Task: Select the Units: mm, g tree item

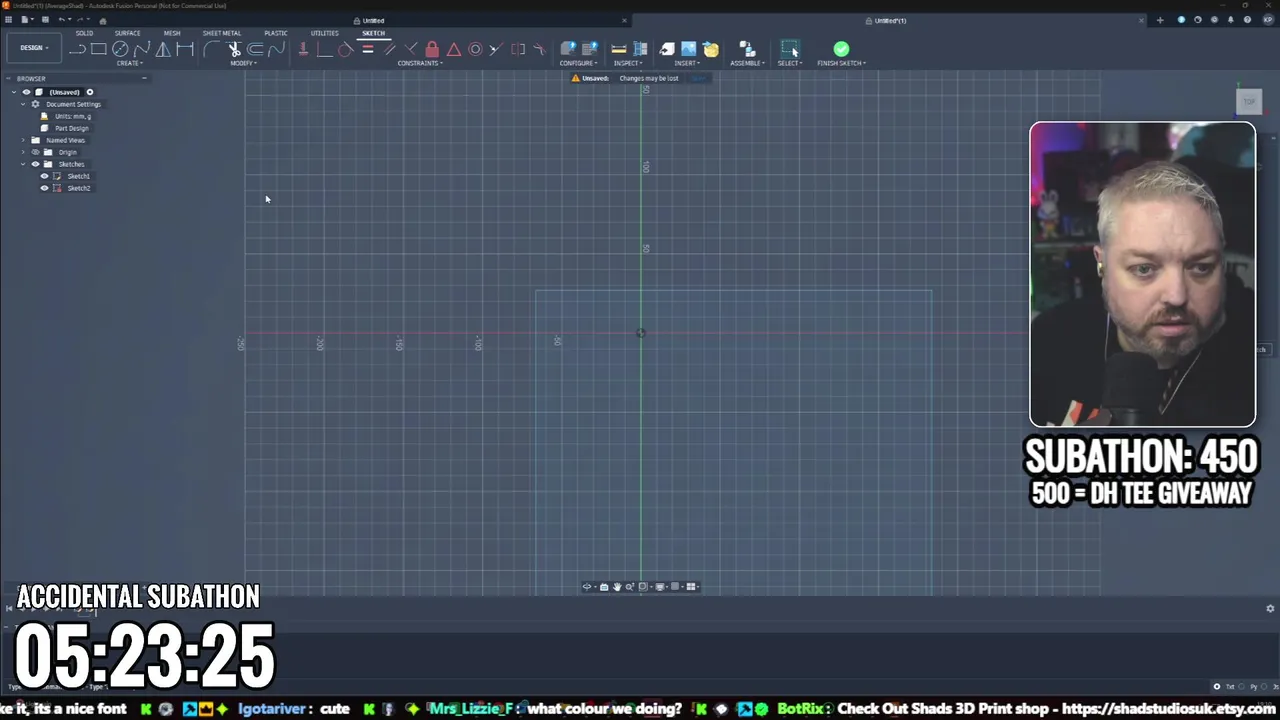Action: [73, 116]
